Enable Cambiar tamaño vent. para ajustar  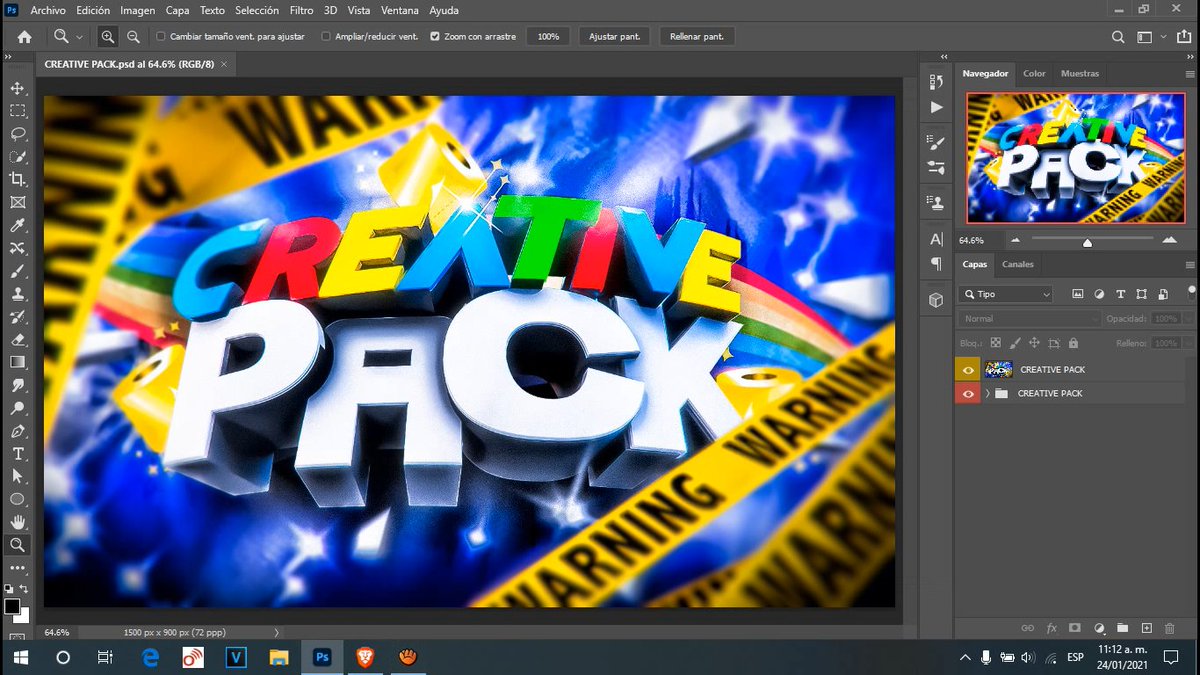coord(159,36)
